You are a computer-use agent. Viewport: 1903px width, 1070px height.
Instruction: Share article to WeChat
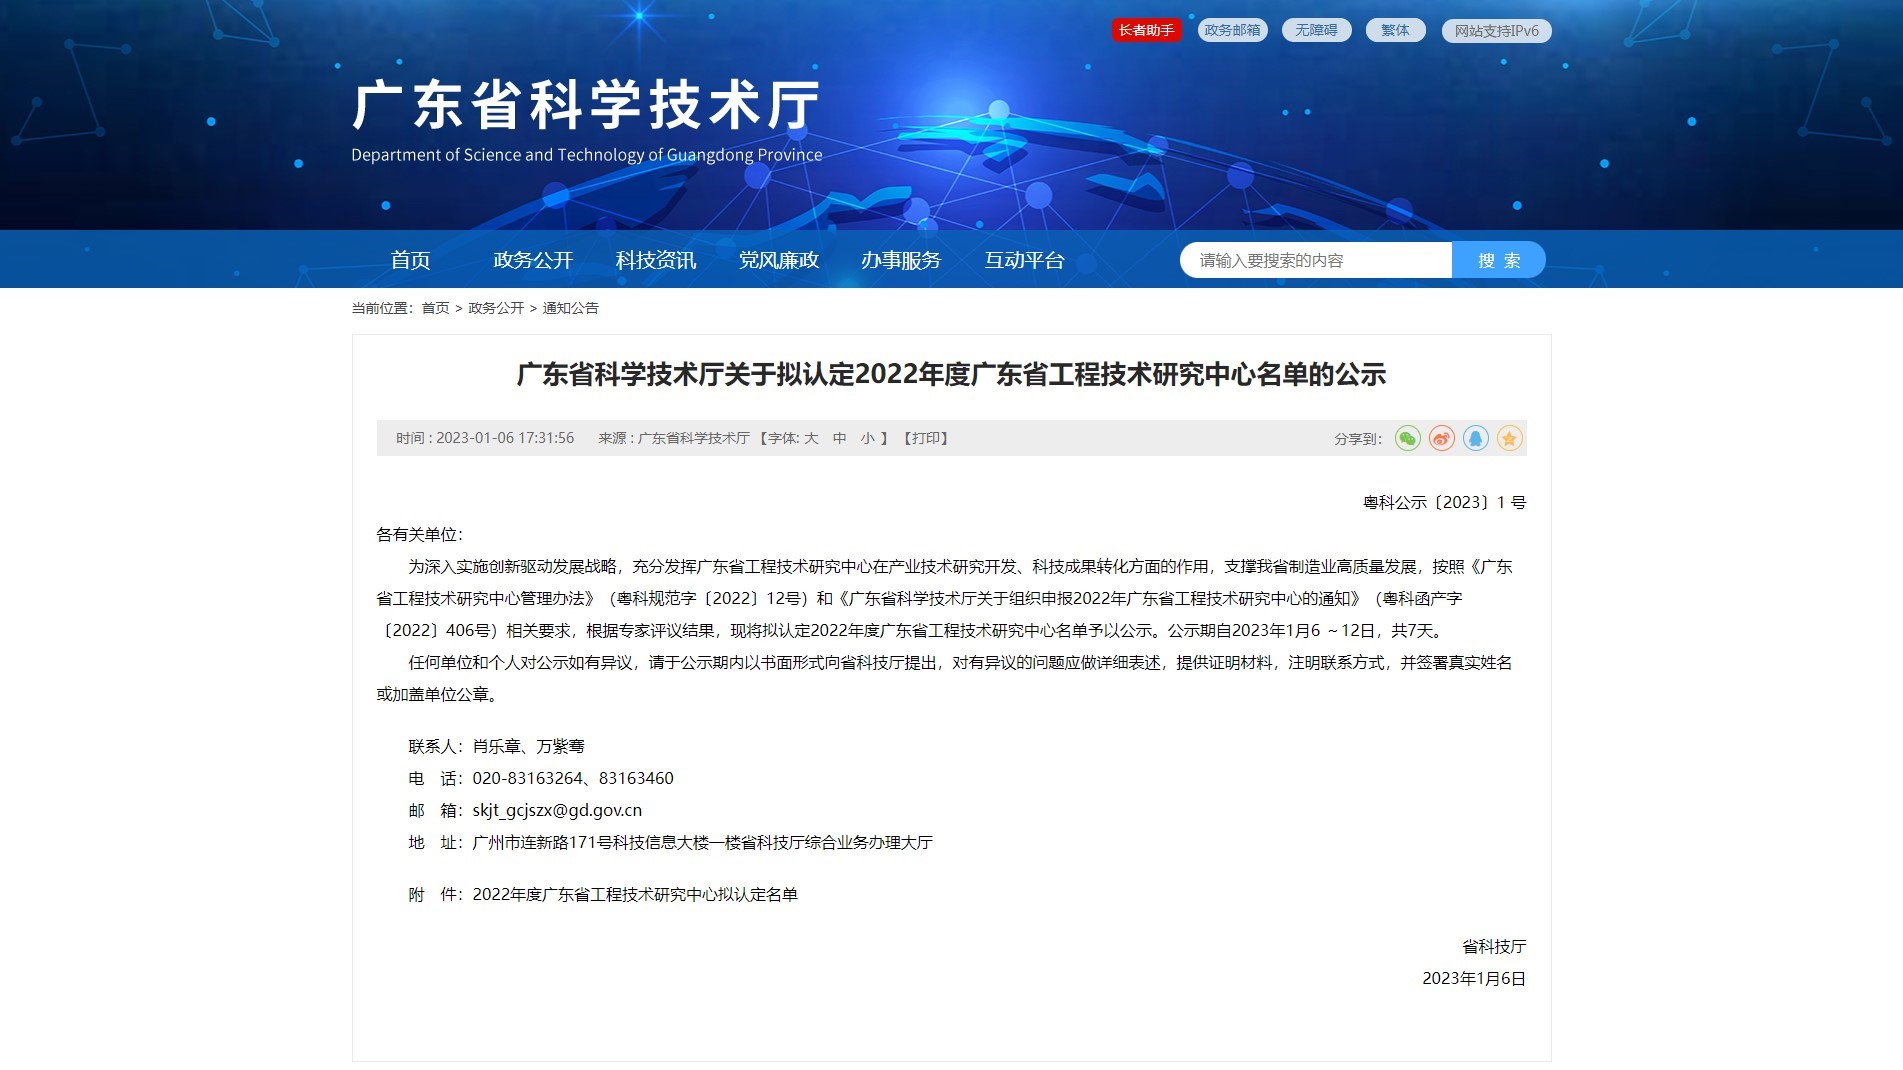tap(1407, 438)
